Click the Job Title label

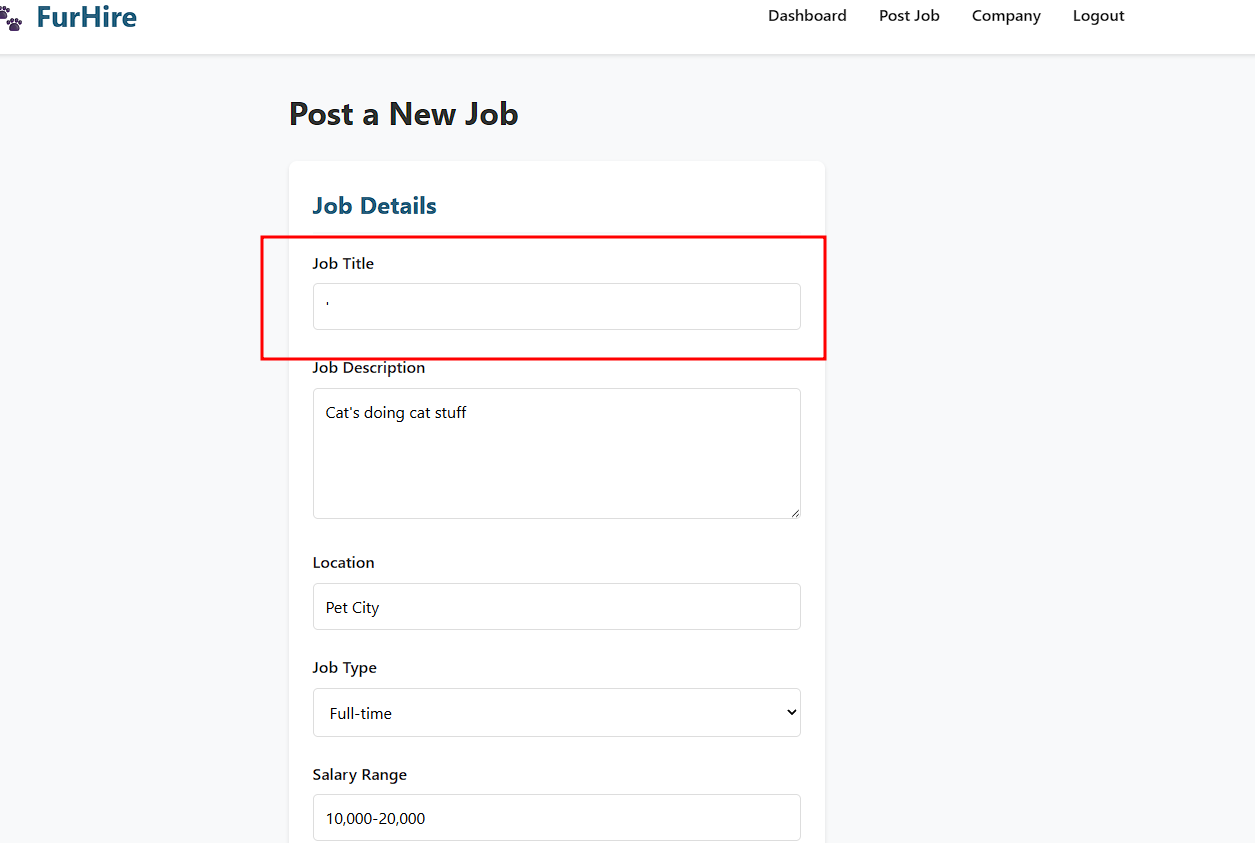[343, 264]
